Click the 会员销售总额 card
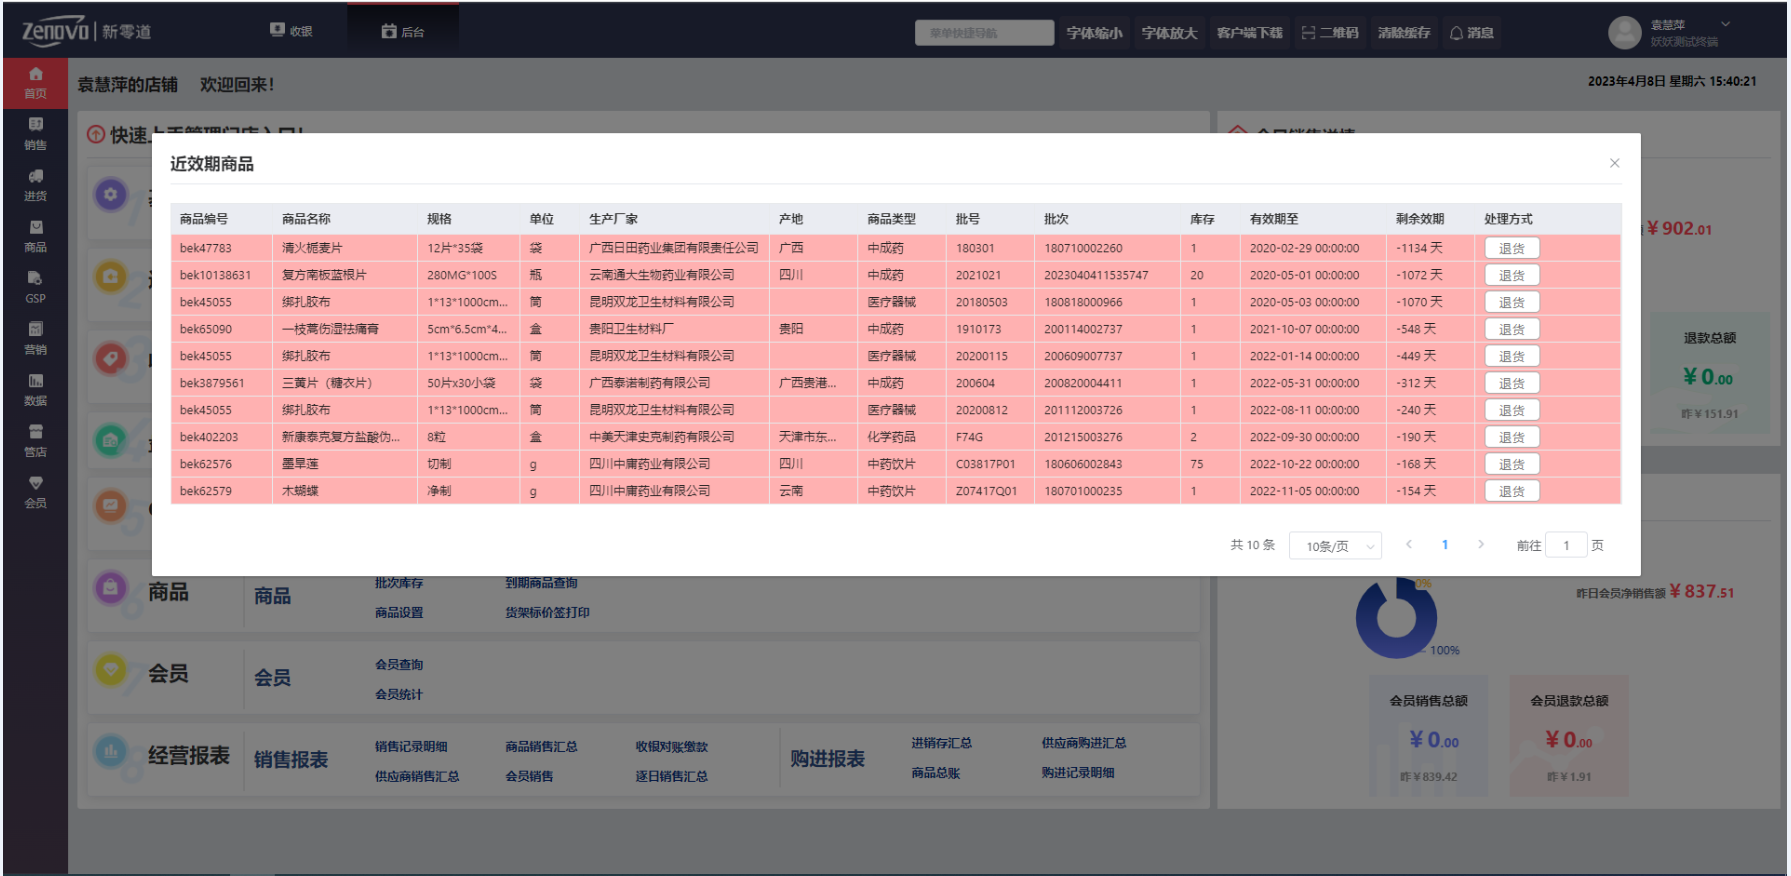1791x876 pixels. 1428,738
